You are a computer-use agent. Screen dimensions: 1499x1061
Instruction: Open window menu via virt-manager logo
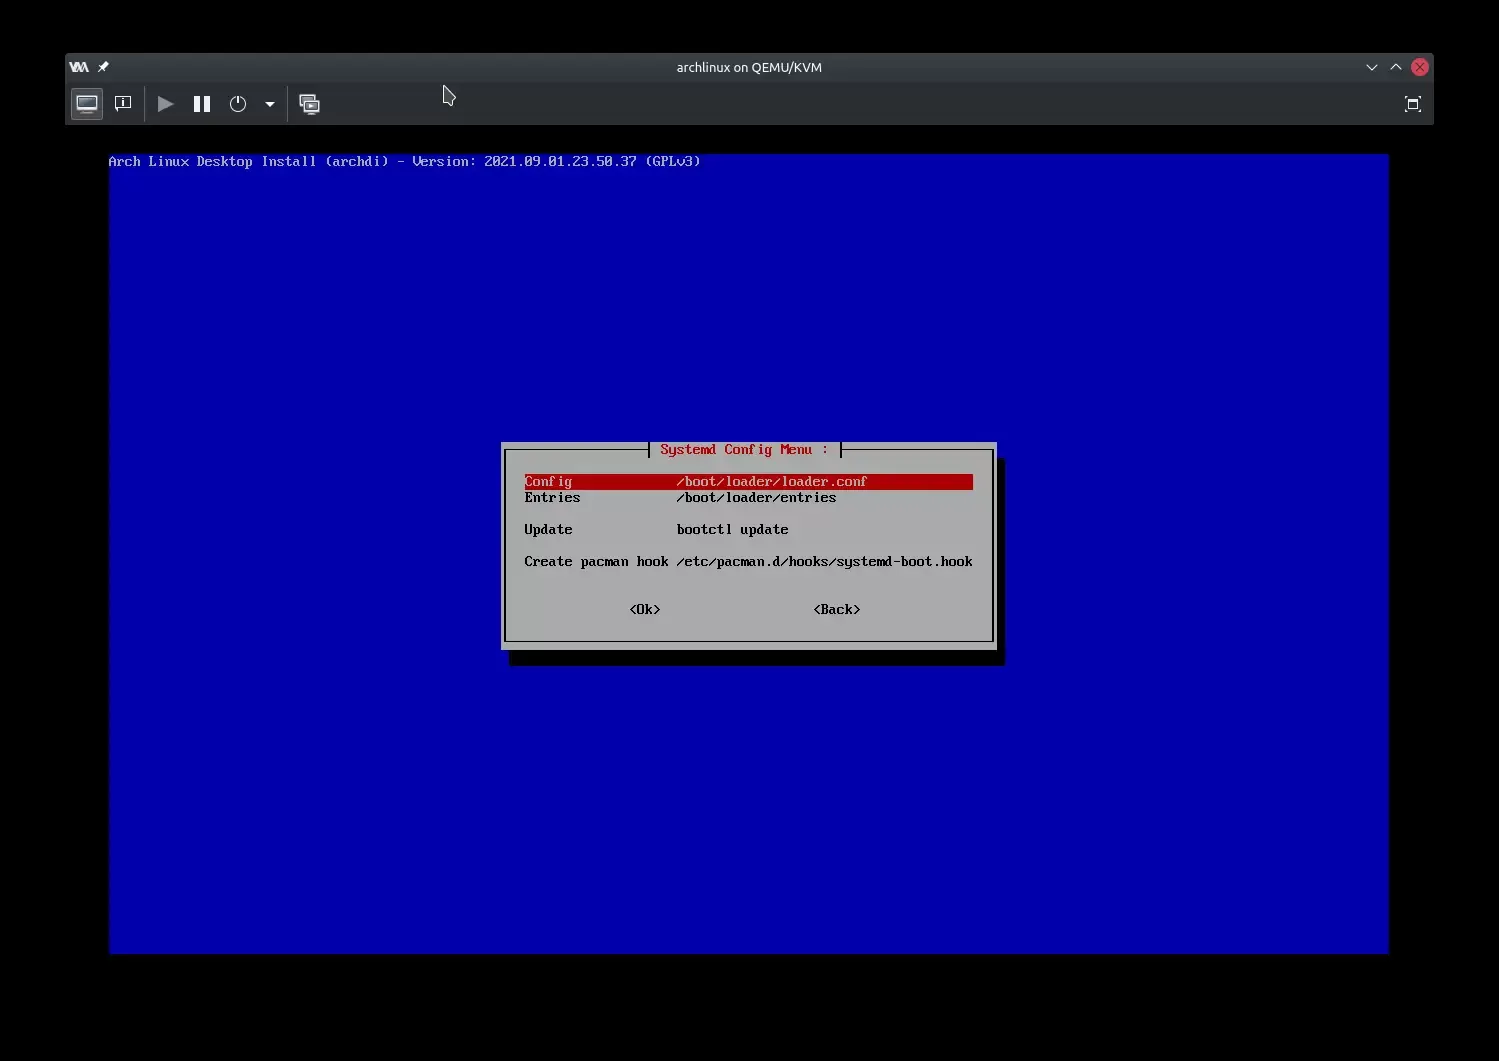pyautogui.click(x=79, y=67)
